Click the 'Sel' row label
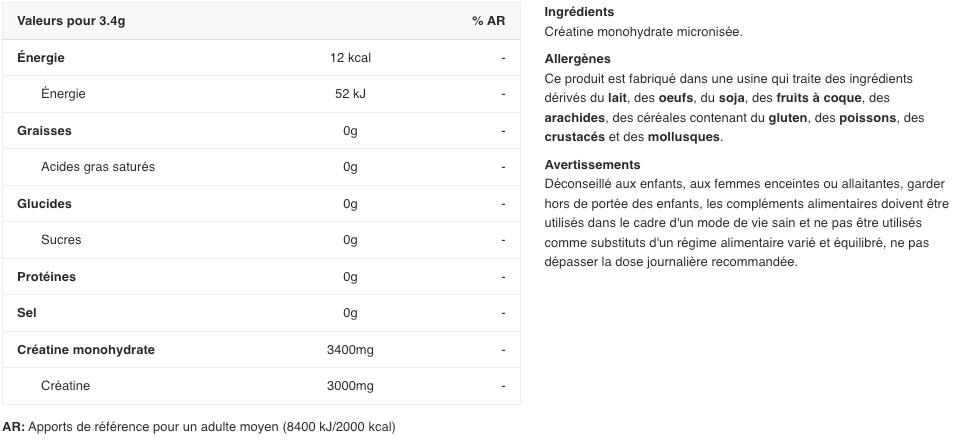Image resolution: width=953 pixels, height=446 pixels. pos(27,313)
